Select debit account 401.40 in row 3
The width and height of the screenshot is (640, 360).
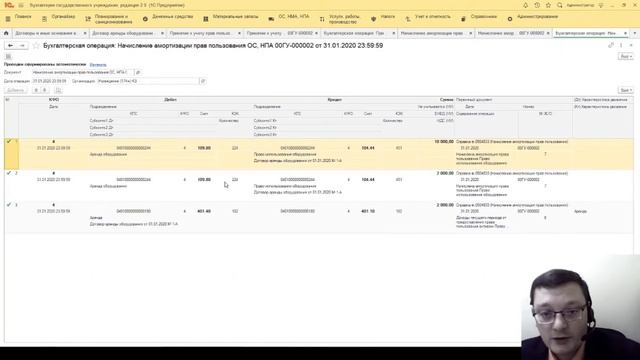point(204,211)
